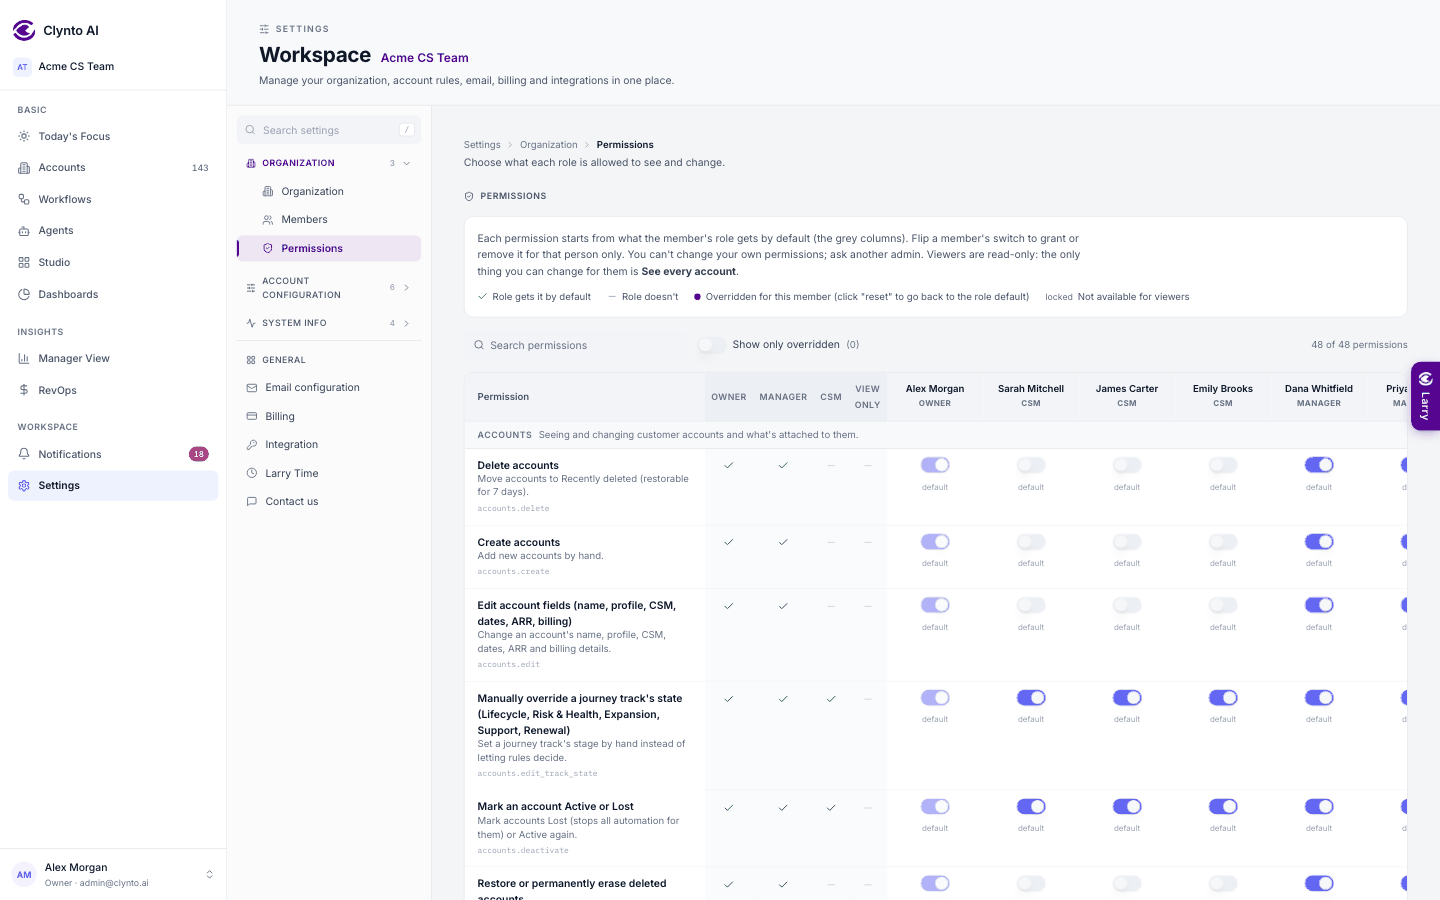Toggle Delete accounts for Sarah Mitchell

click(x=1031, y=465)
